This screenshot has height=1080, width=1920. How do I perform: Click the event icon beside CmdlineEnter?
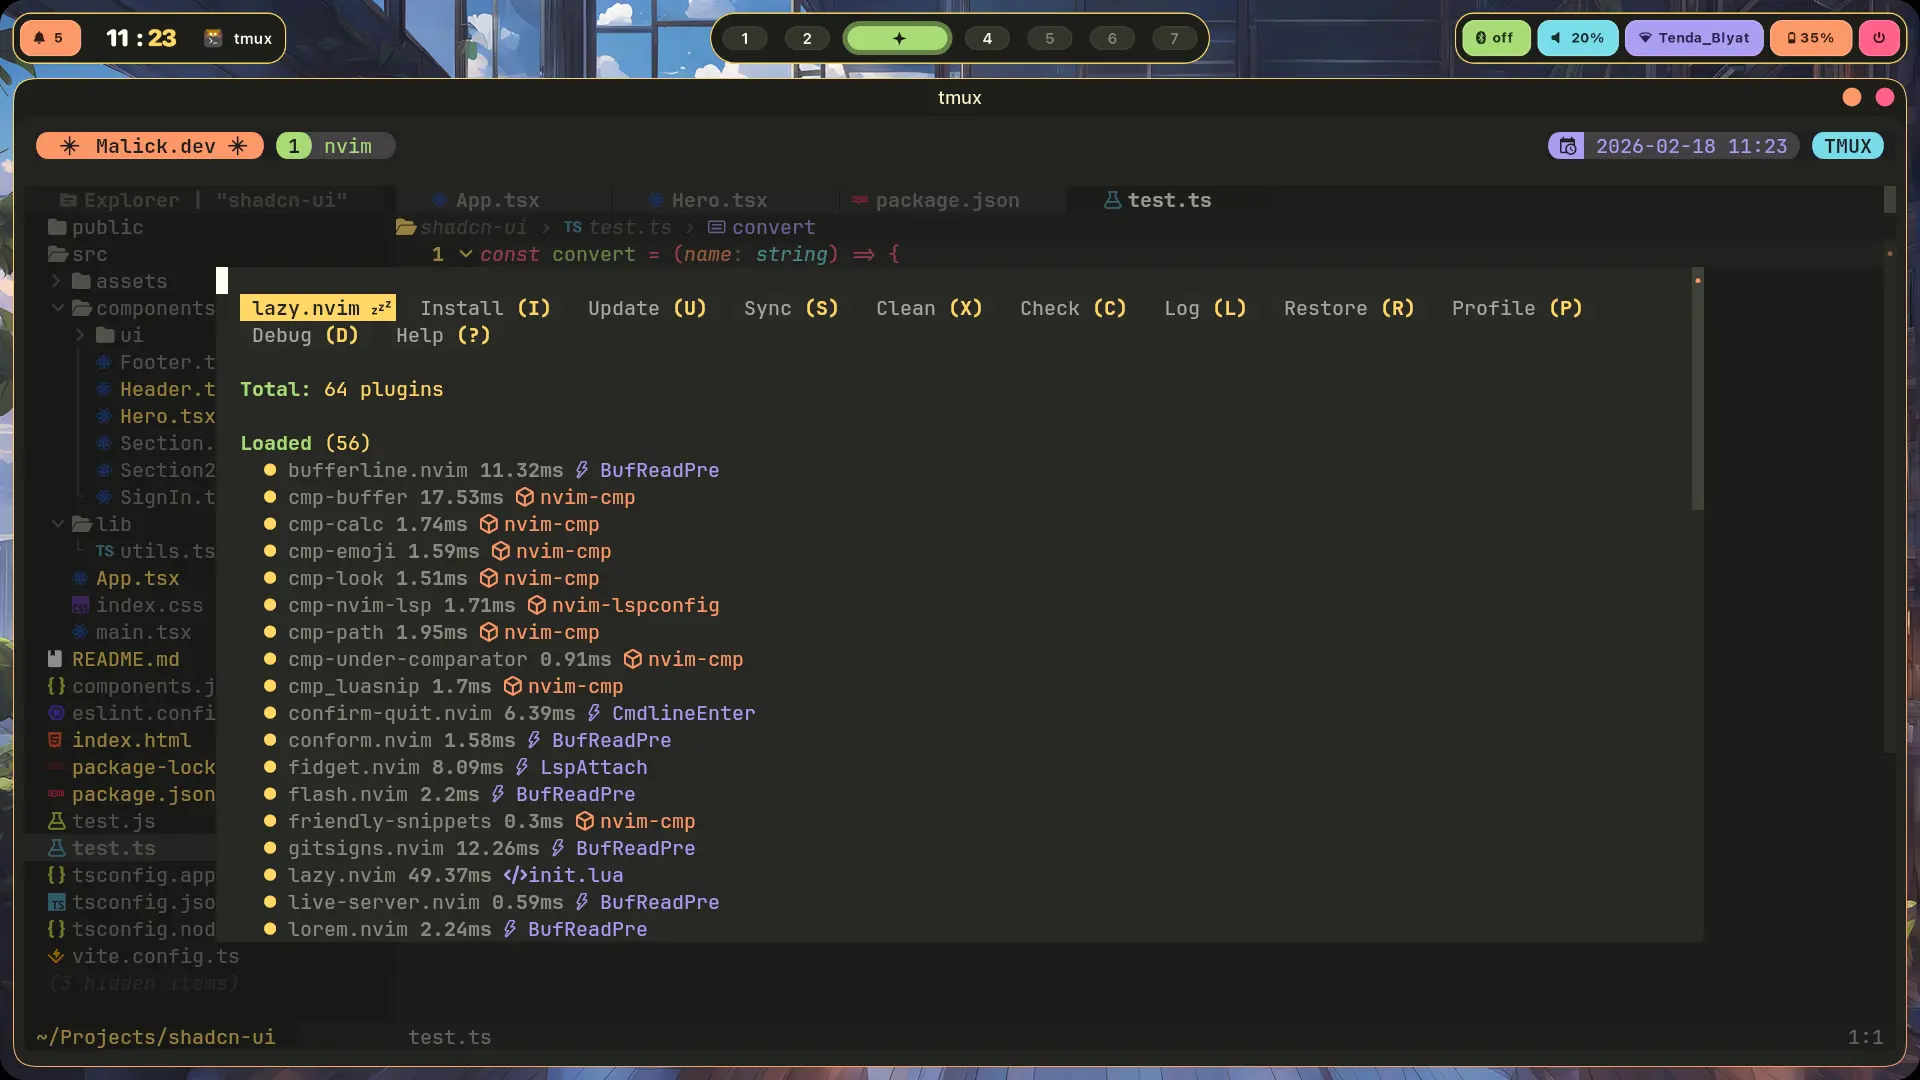point(594,713)
